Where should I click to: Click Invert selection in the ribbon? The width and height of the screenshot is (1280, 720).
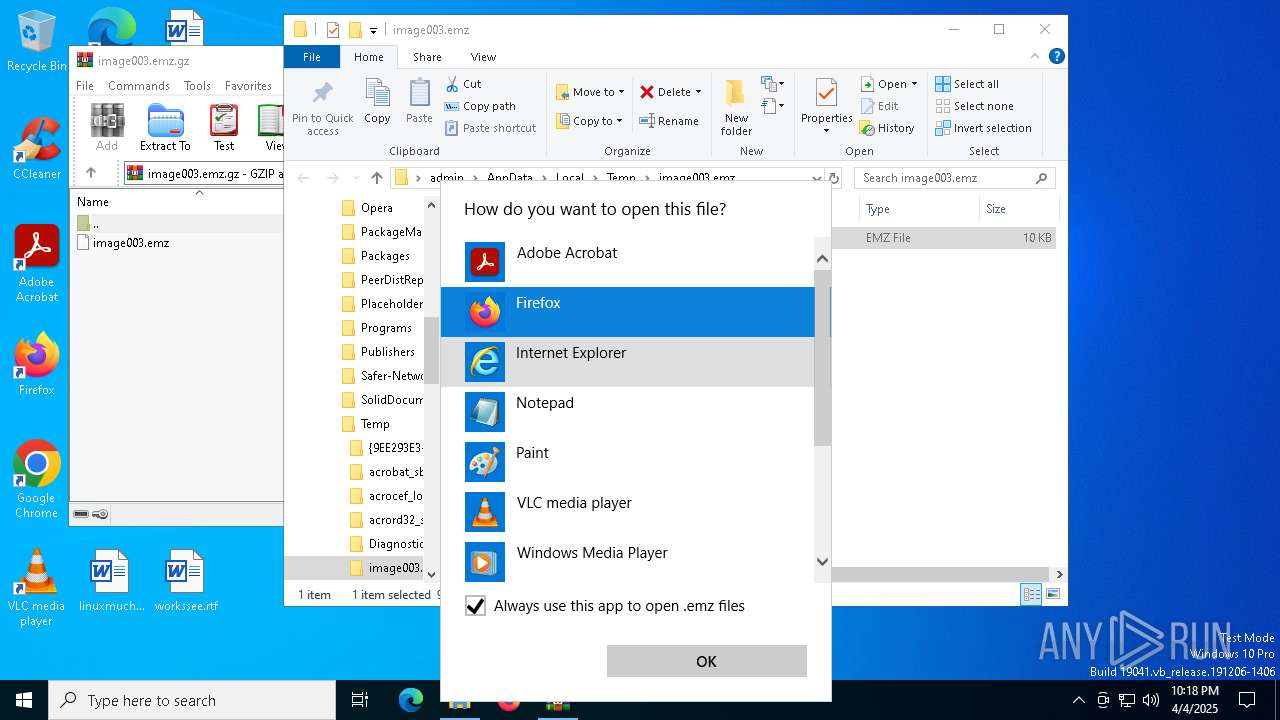pos(984,128)
